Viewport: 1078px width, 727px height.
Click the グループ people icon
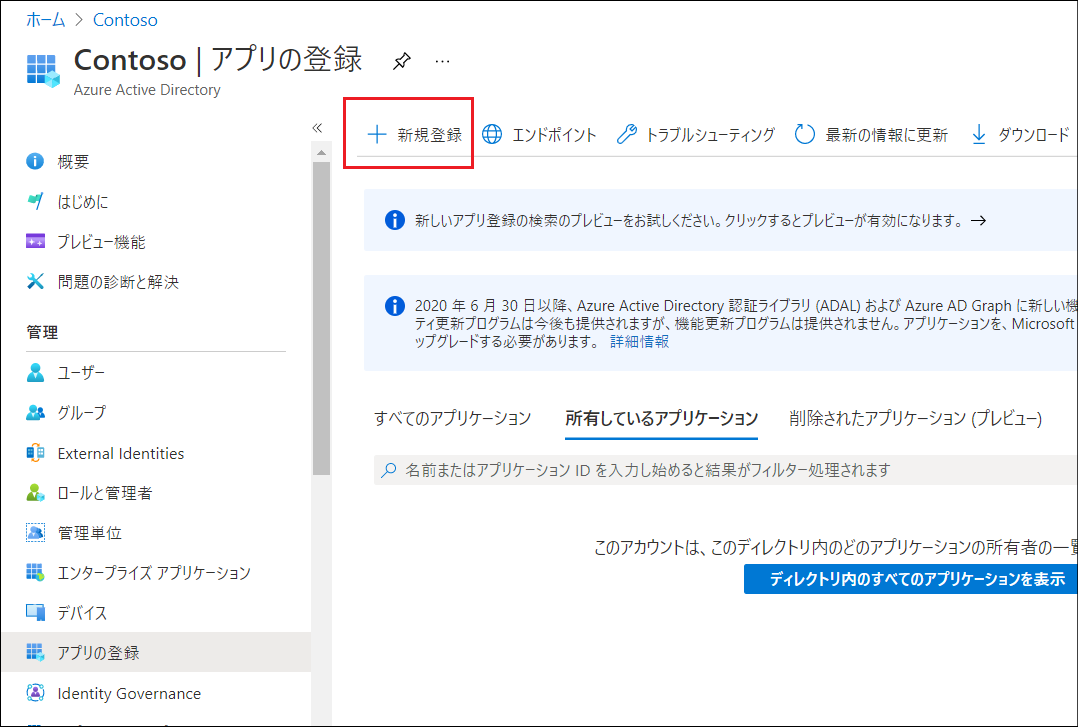(35, 412)
